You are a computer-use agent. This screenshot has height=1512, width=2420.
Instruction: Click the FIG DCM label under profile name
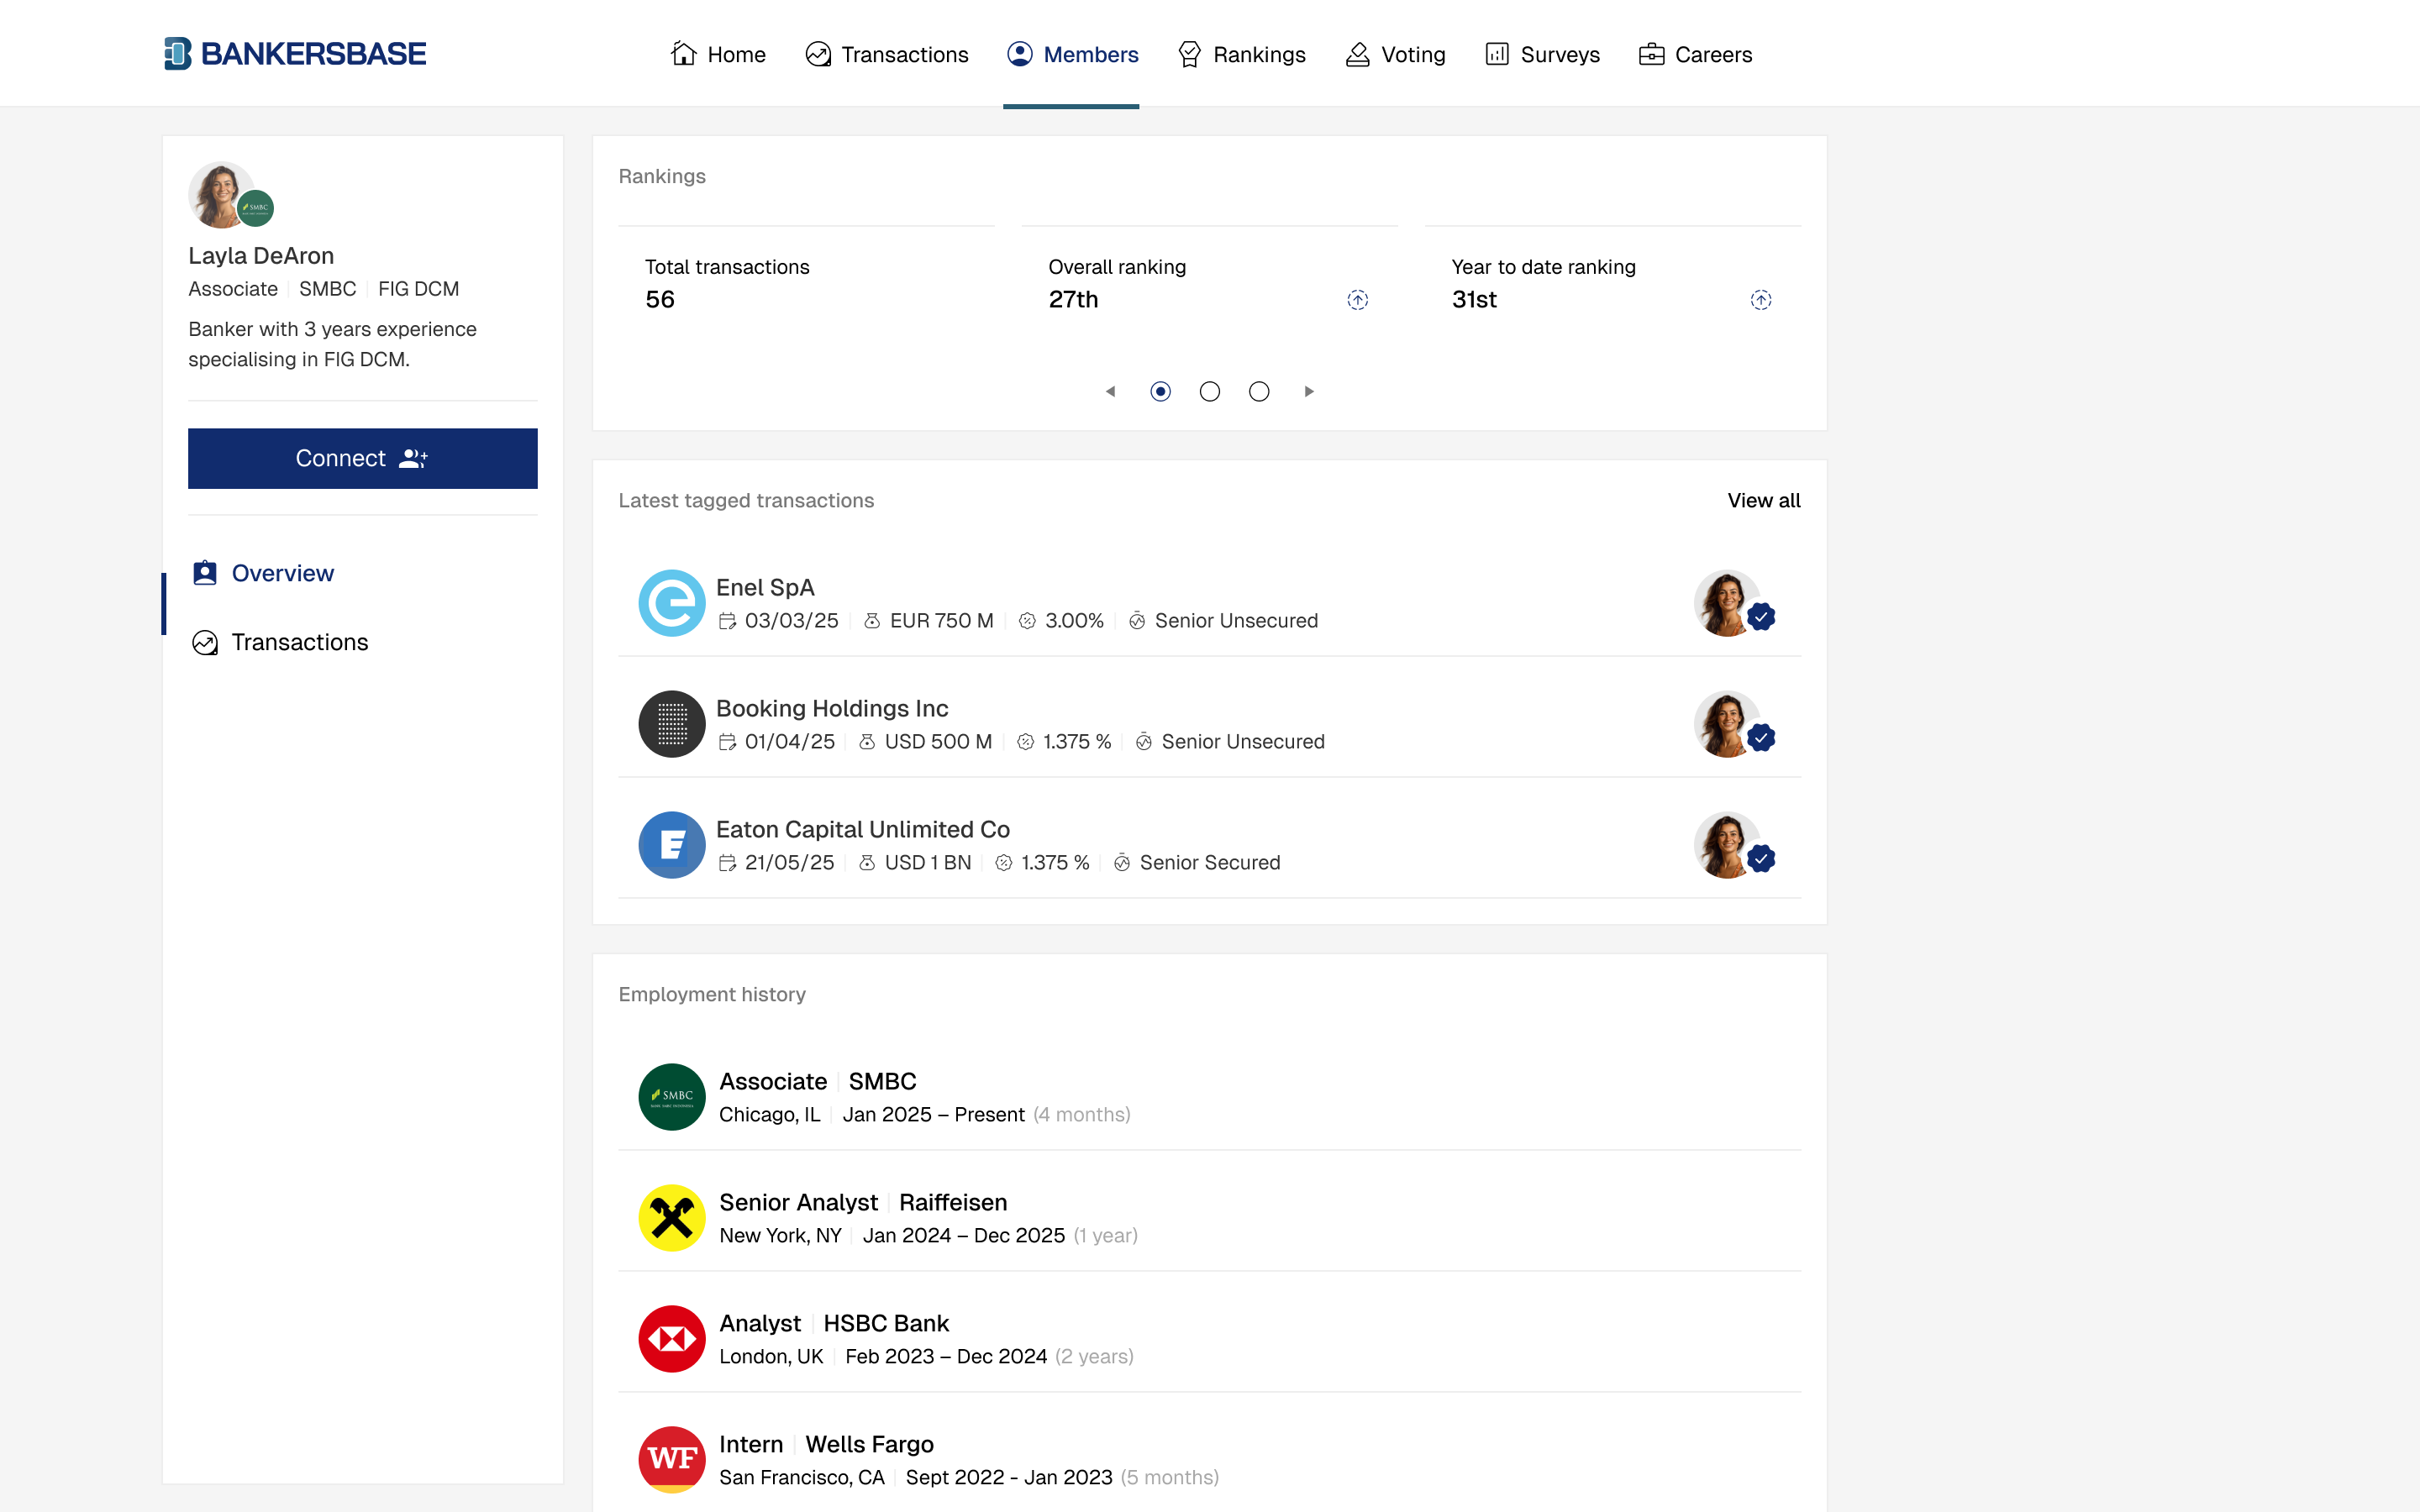pyautogui.click(x=418, y=289)
